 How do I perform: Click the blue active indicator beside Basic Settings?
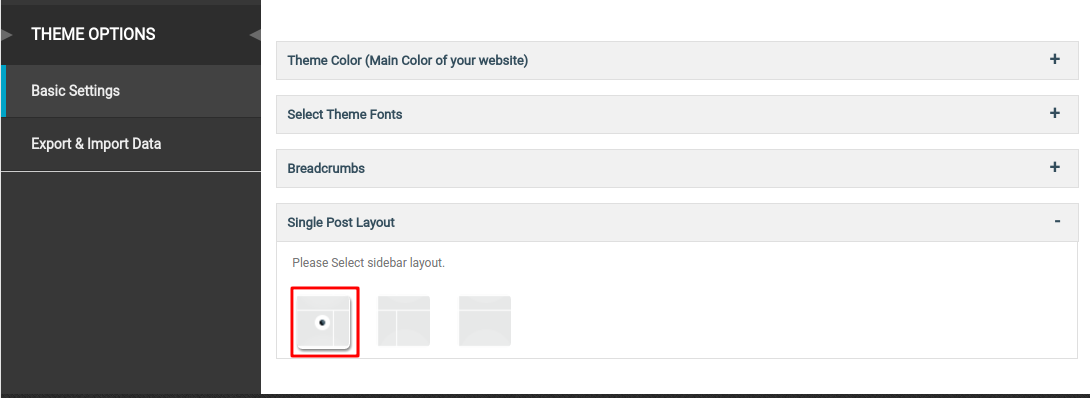(x=3, y=91)
